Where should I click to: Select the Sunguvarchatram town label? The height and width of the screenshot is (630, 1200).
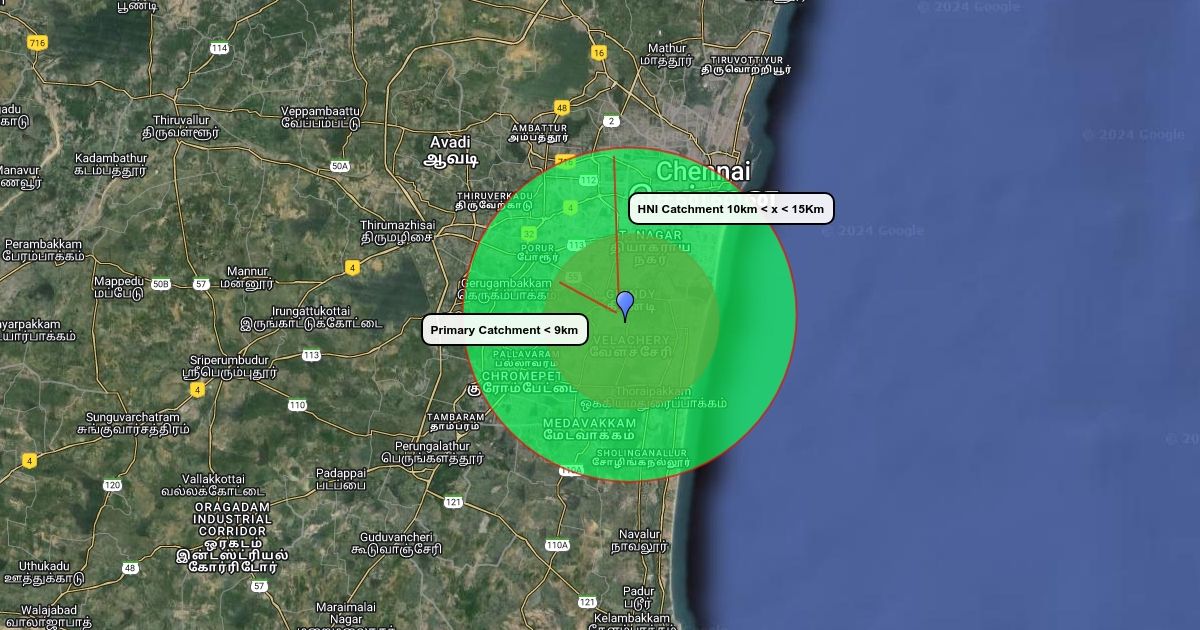click(132, 423)
